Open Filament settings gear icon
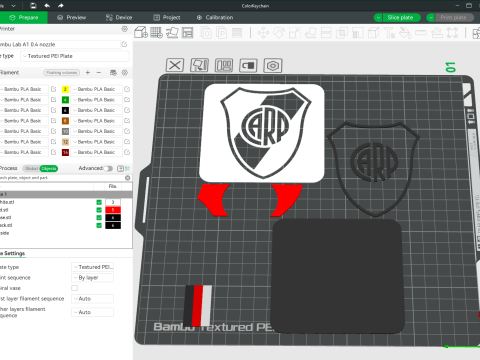 point(125,72)
